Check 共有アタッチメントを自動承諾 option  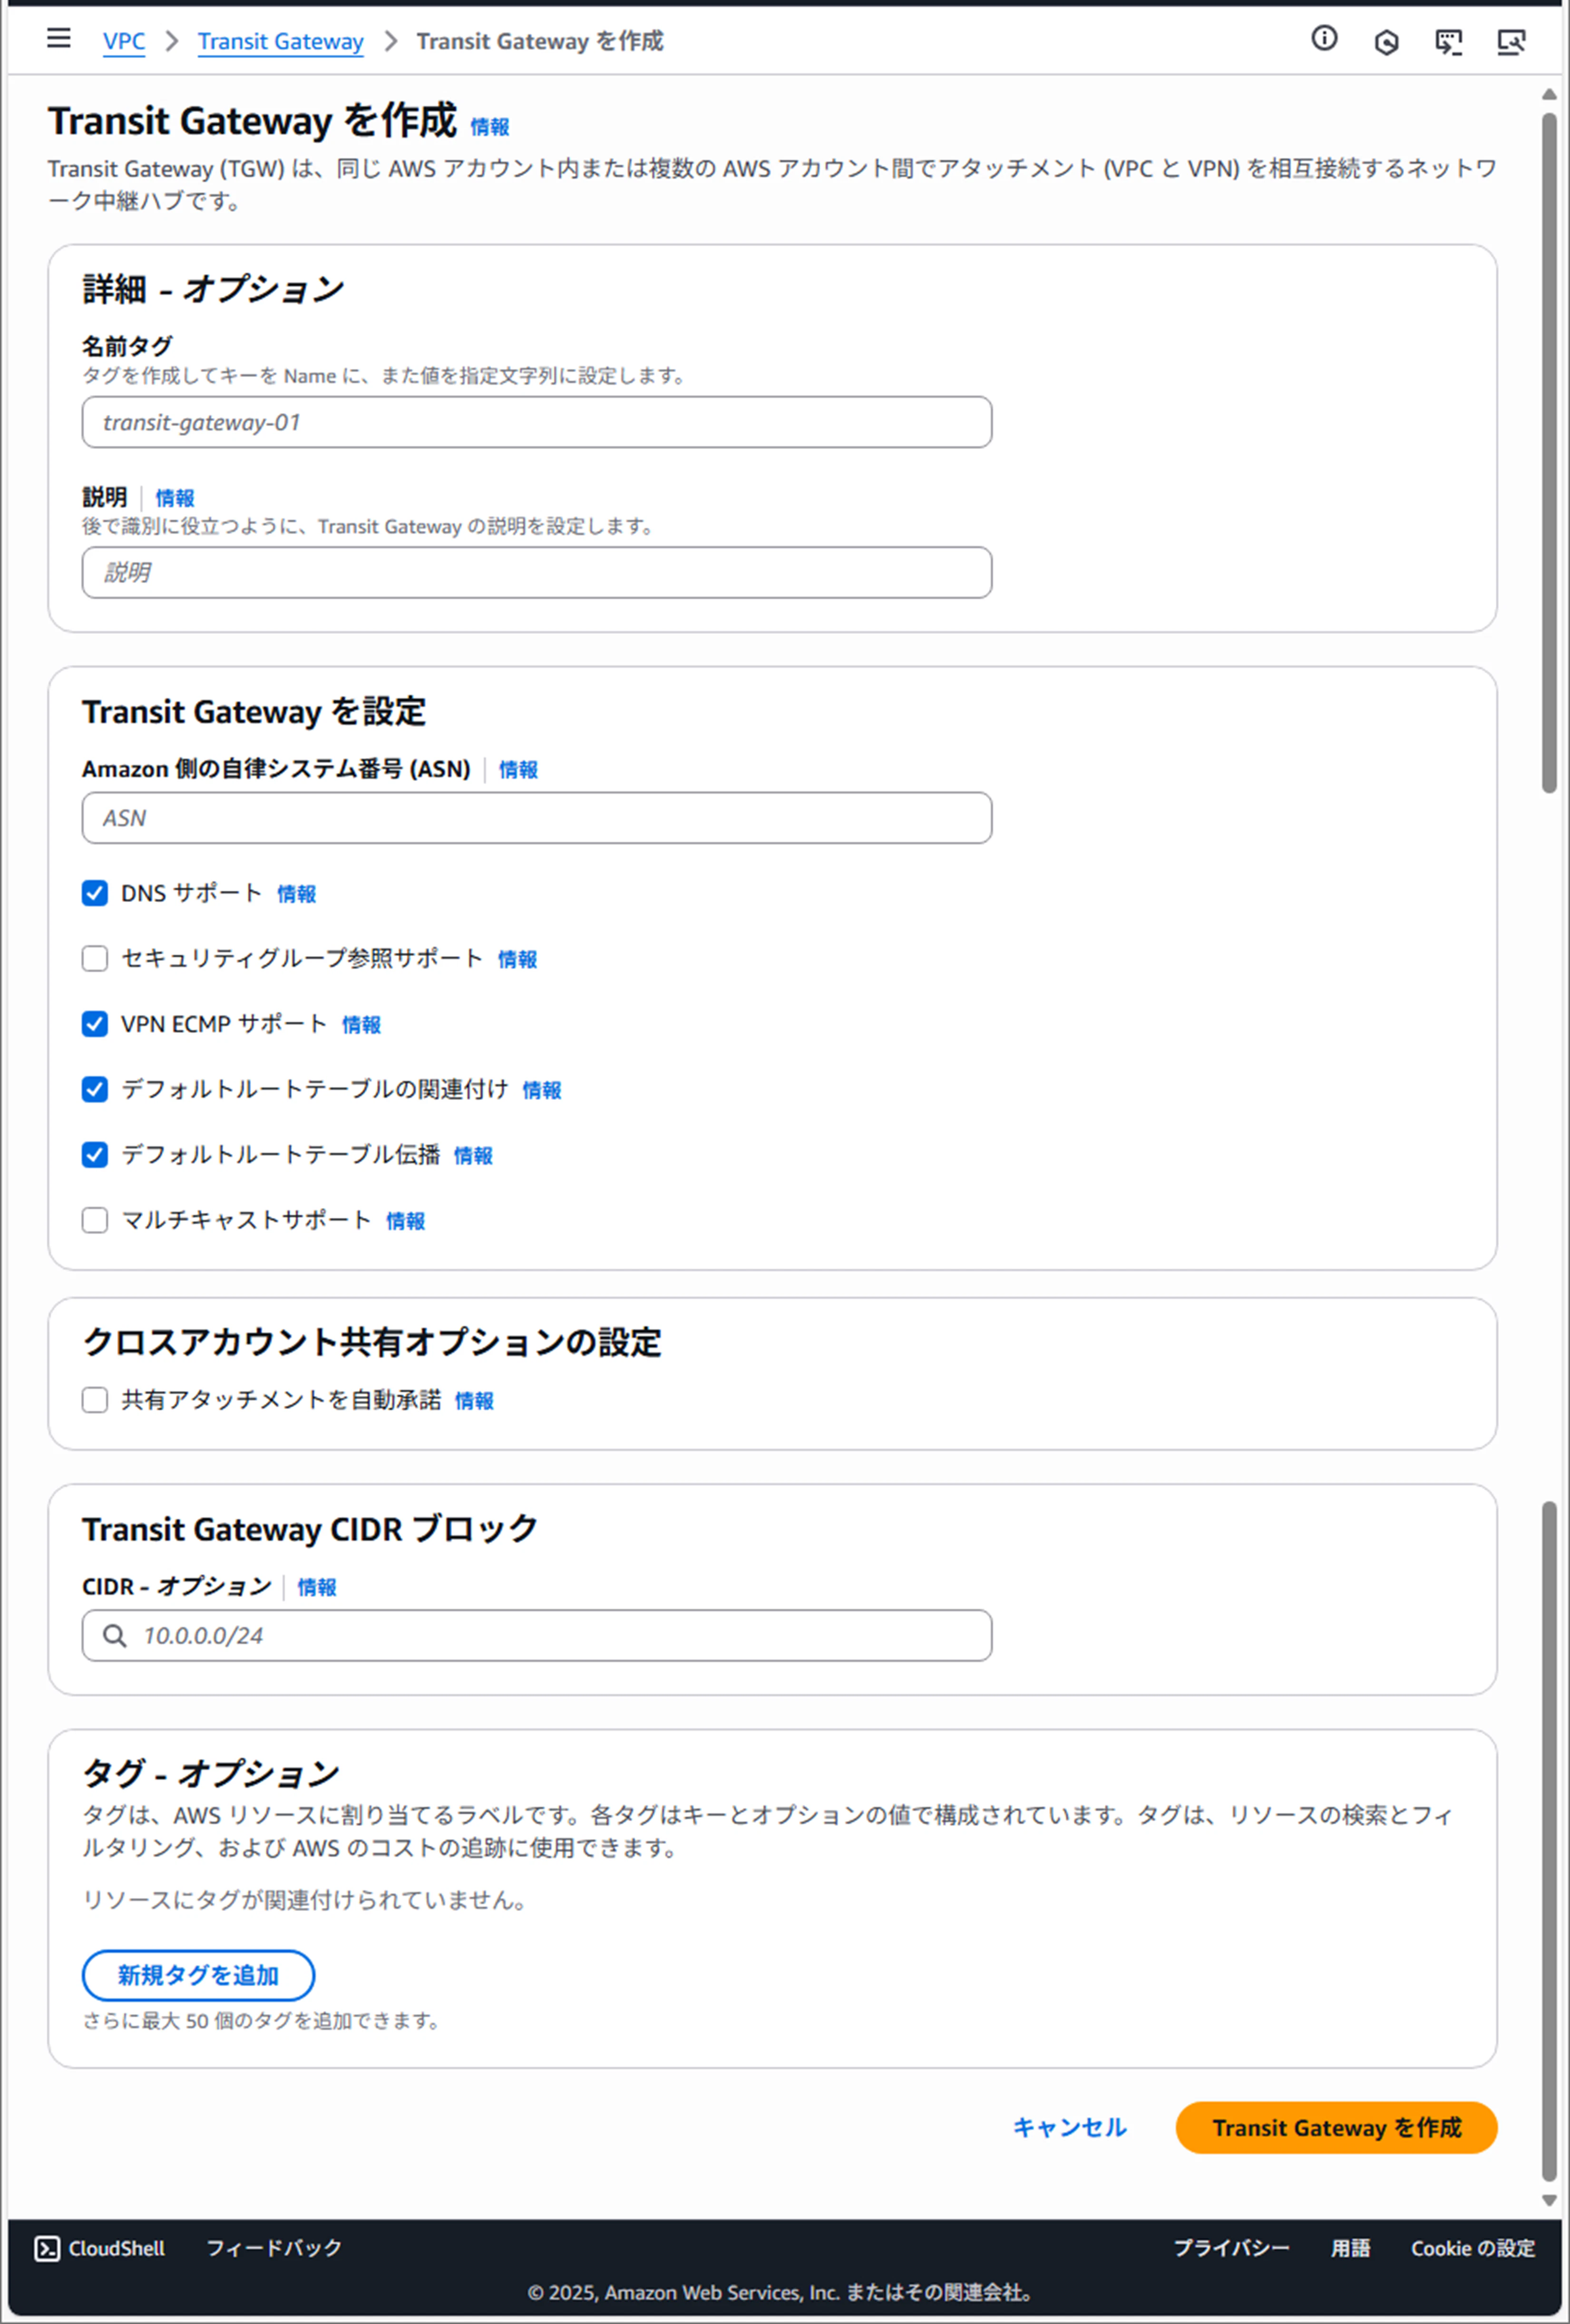95,1400
